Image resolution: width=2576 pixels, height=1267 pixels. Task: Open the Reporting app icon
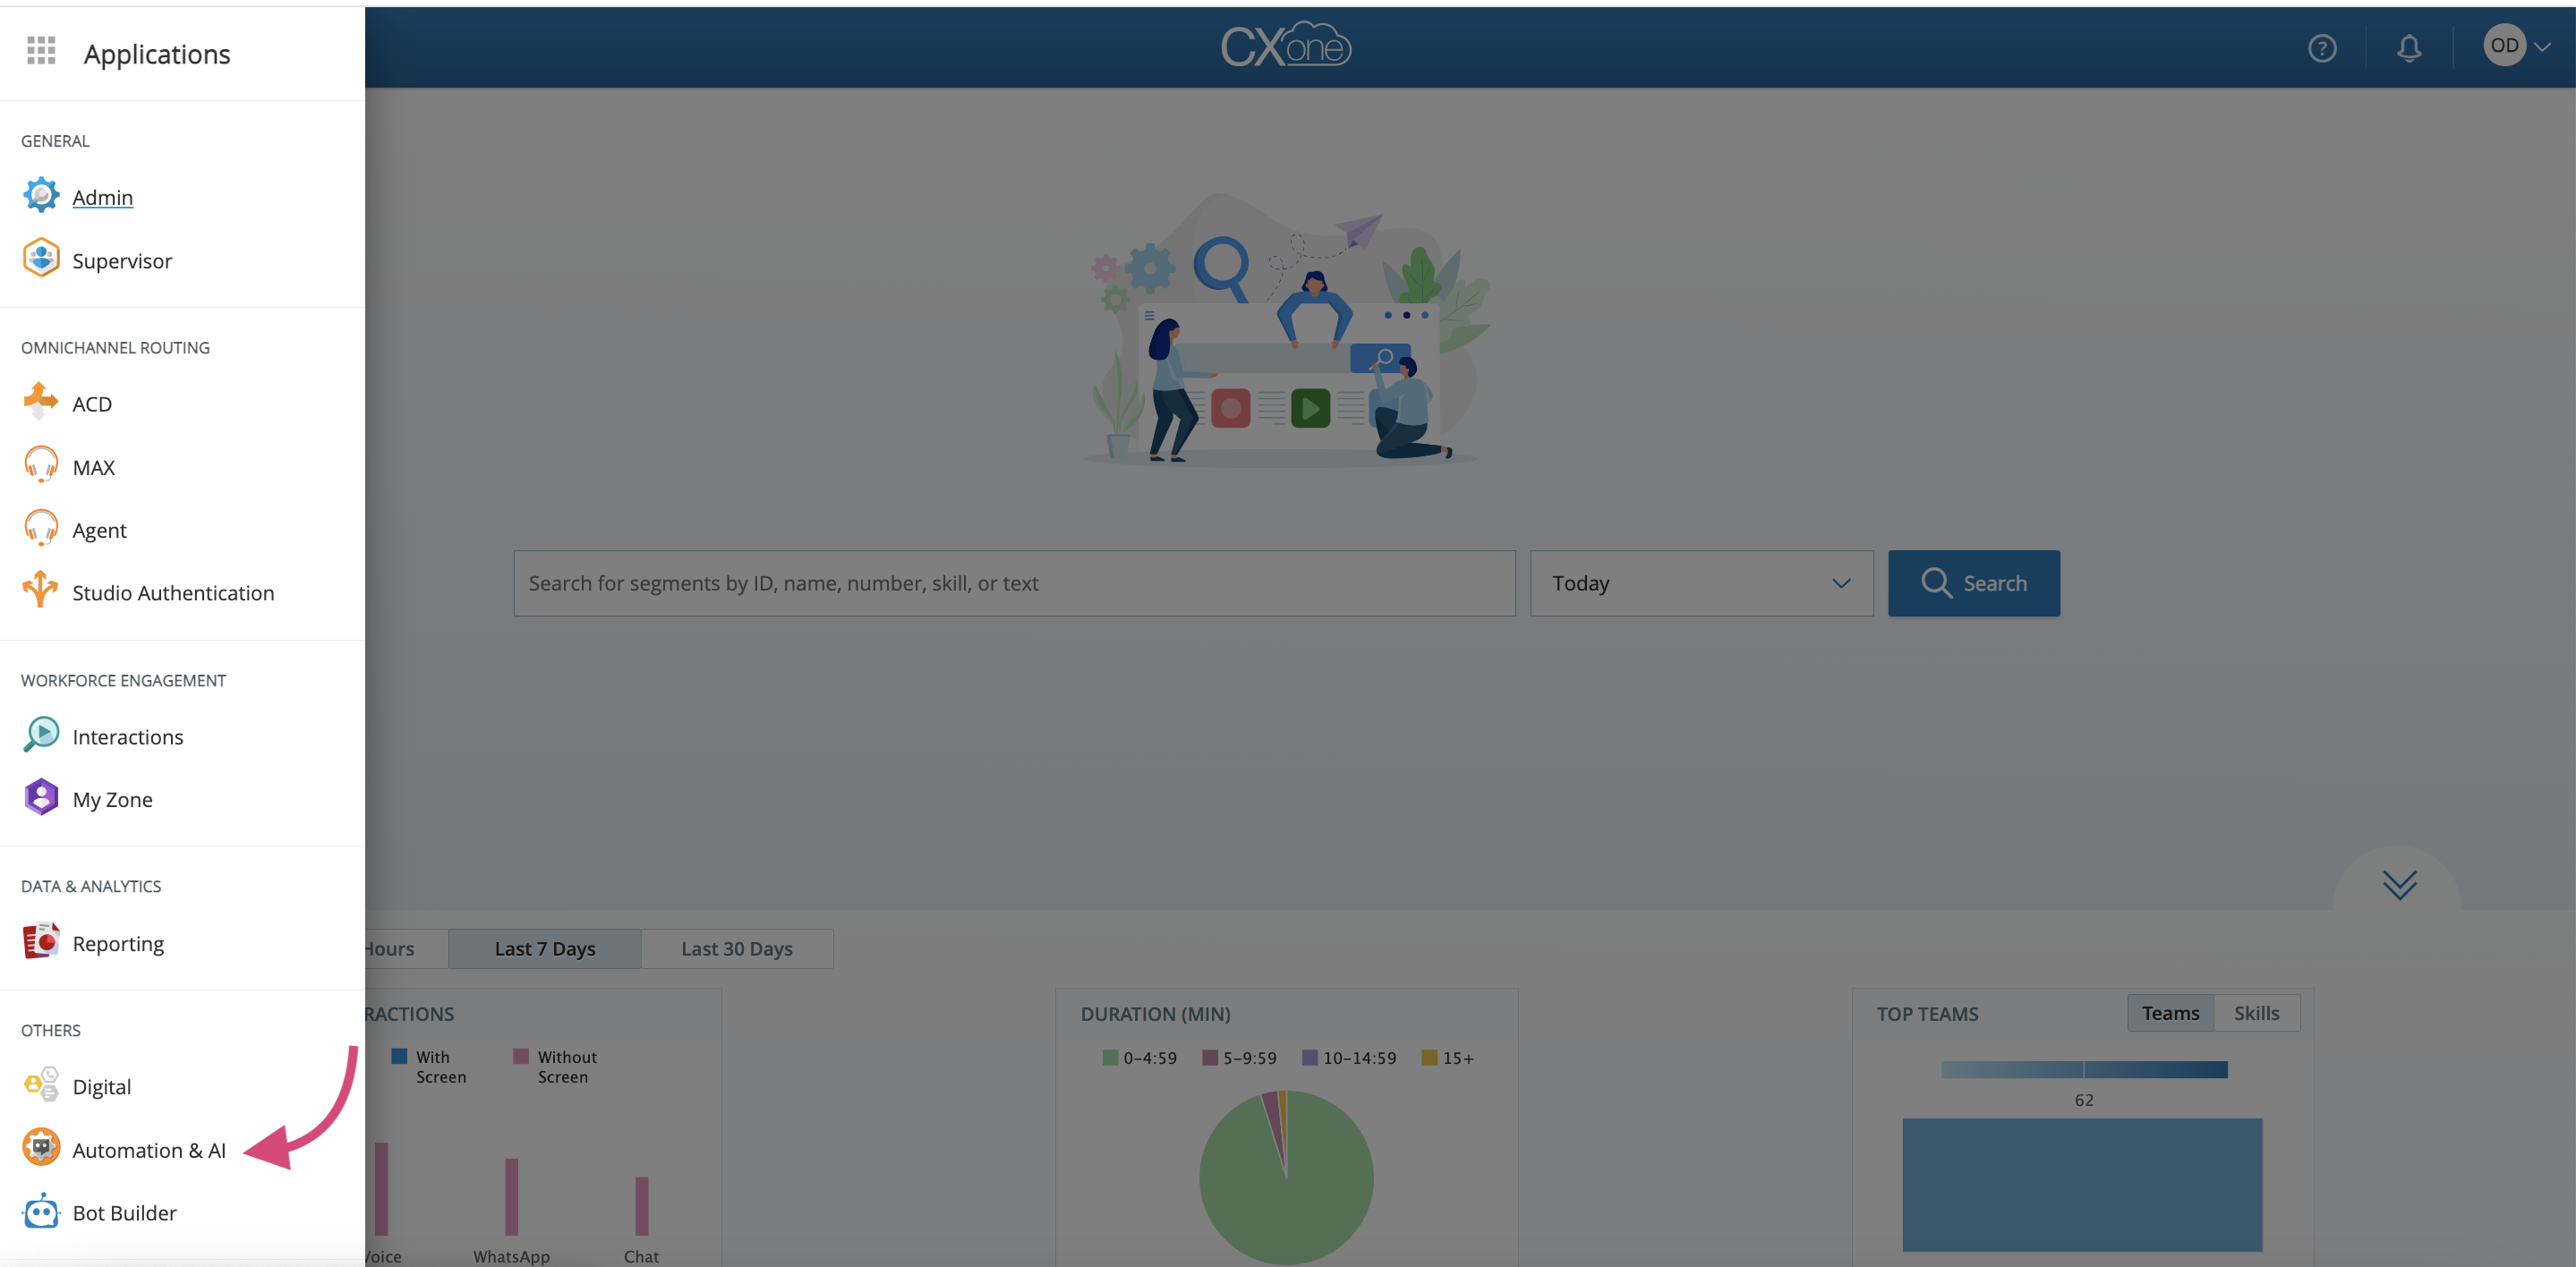coord(41,942)
